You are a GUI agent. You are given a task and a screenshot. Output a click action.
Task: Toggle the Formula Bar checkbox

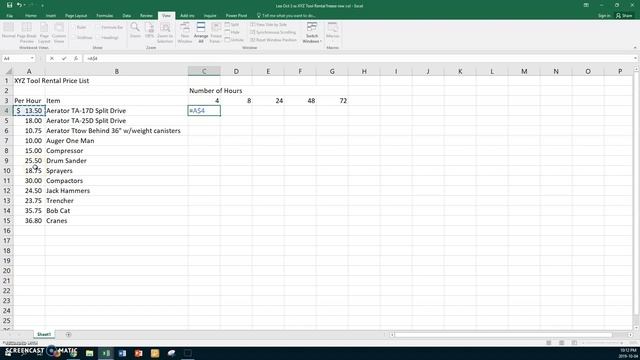(x=110, y=27)
